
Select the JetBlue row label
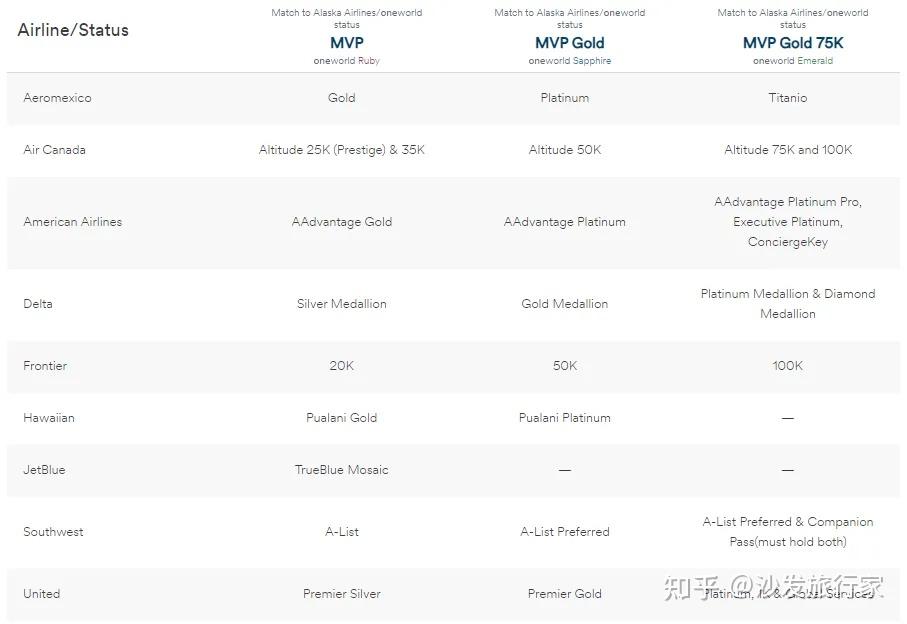[44, 470]
